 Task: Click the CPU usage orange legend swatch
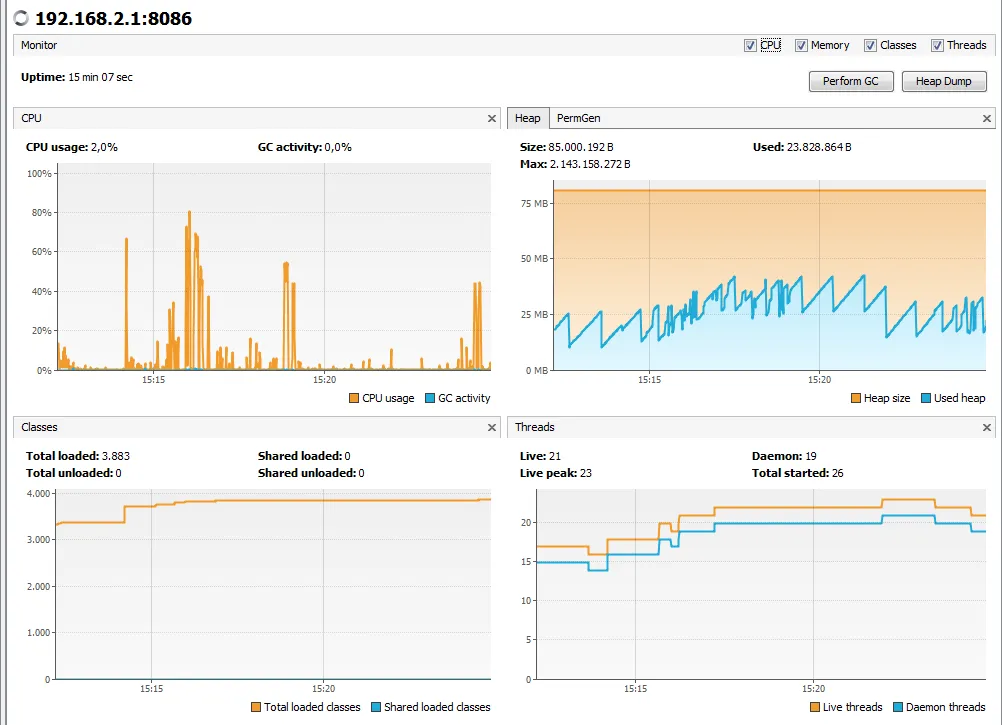click(x=354, y=398)
